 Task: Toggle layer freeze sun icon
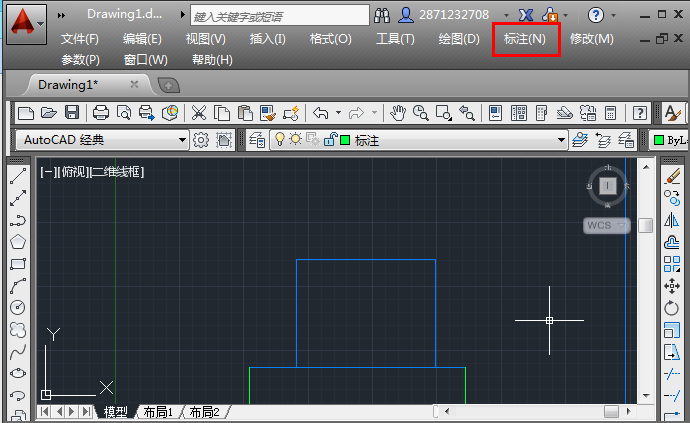coord(296,140)
